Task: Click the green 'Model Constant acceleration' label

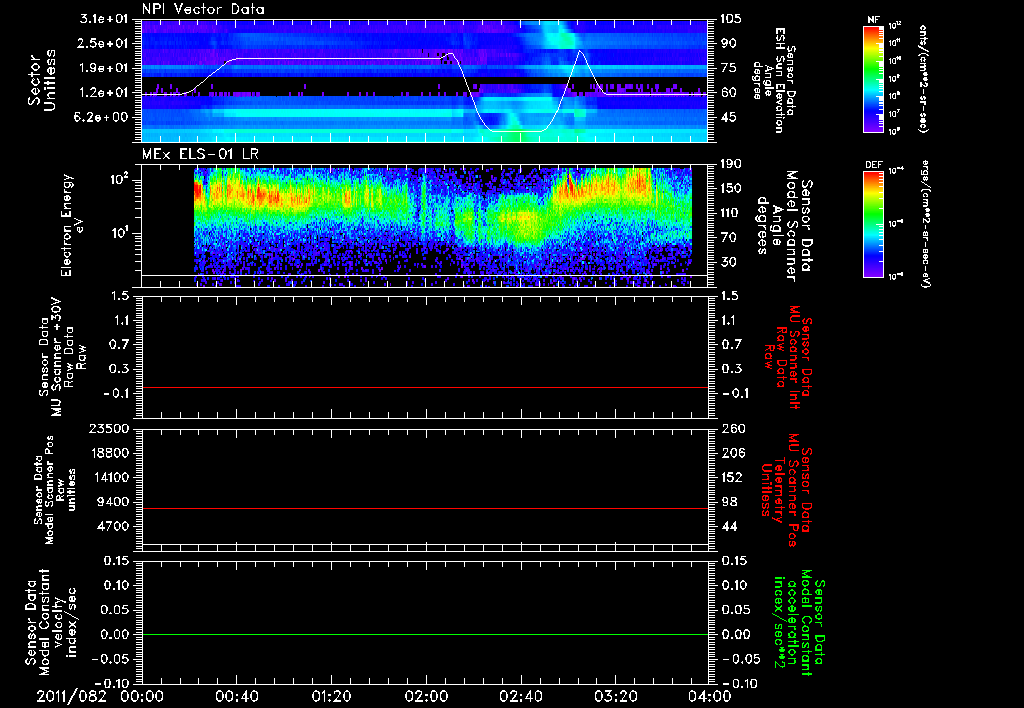Action: 799,622
